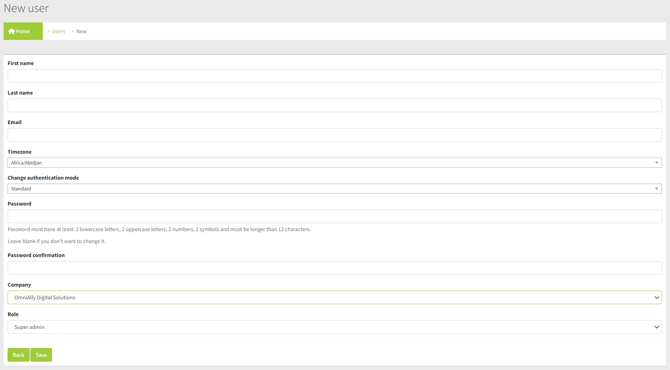Click the Last name label

[20, 93]
